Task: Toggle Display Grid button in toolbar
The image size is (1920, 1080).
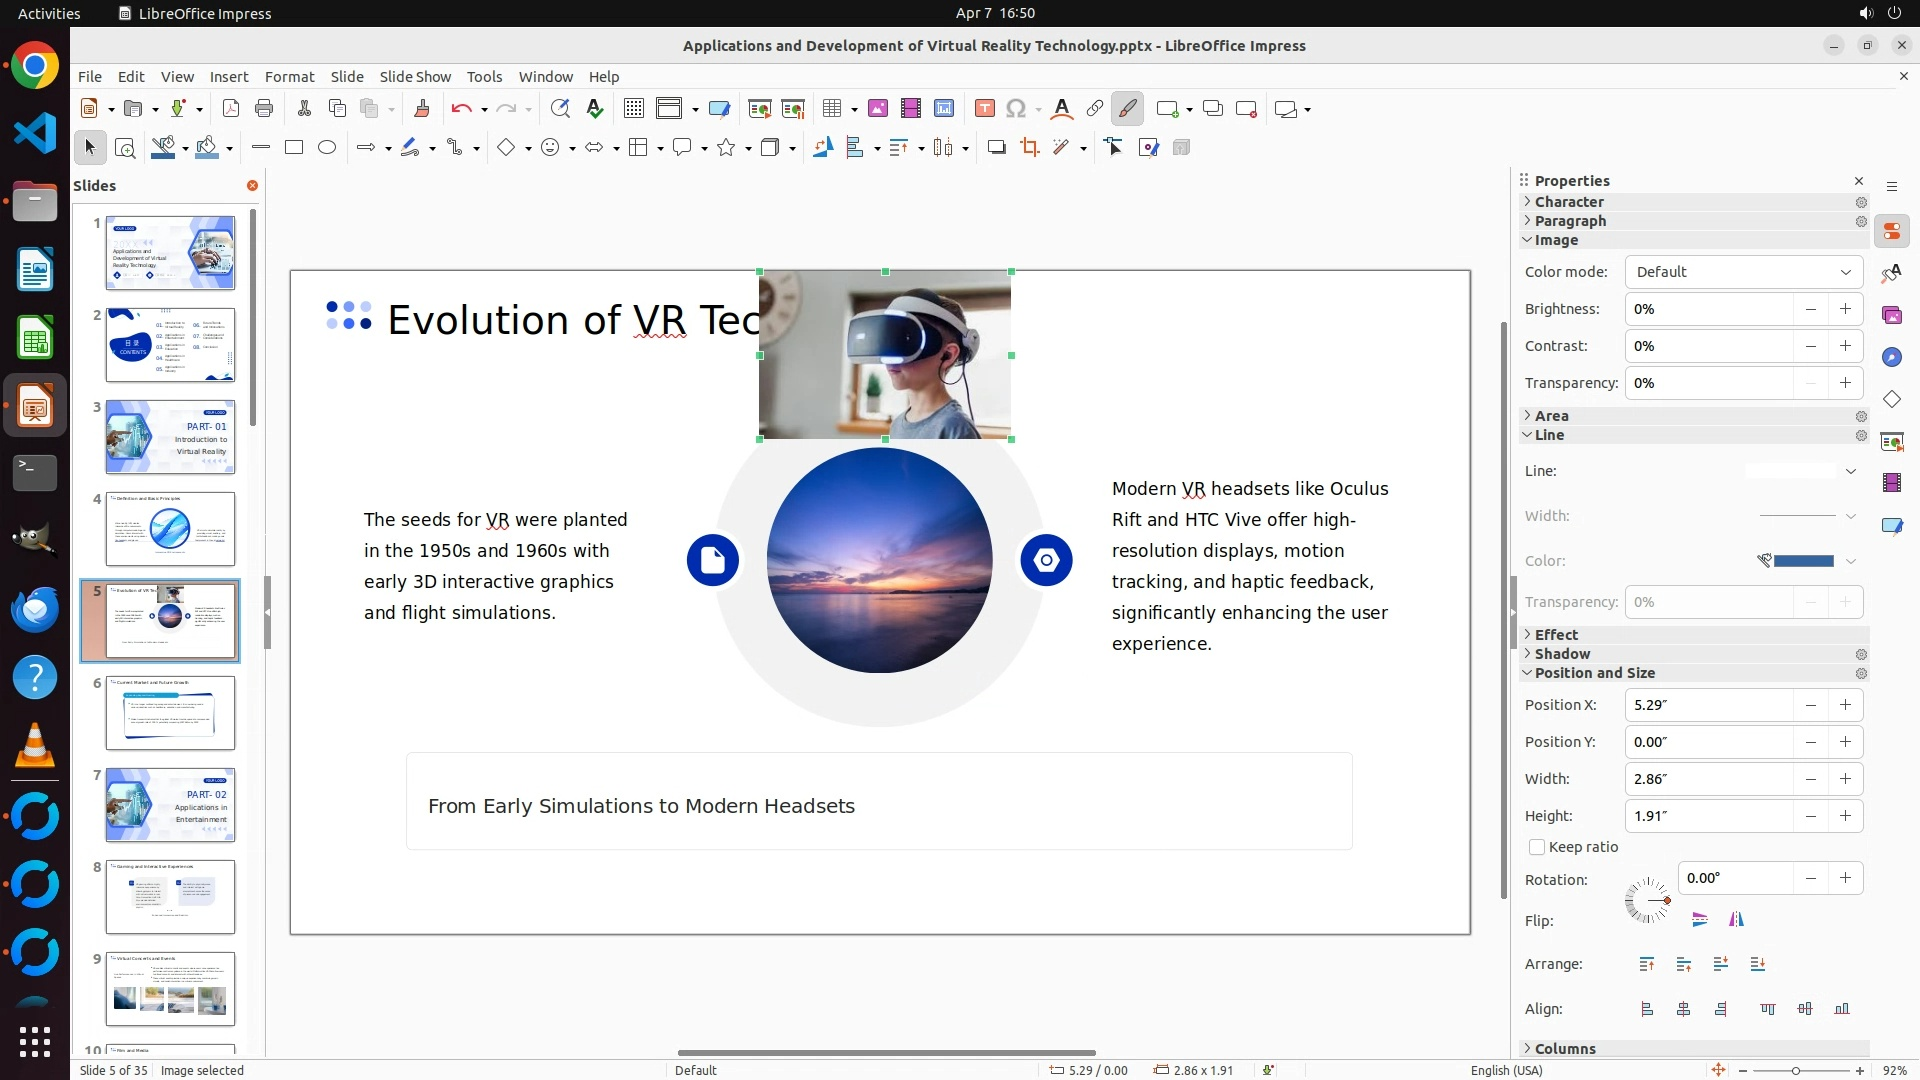Action: [x=633, y=109]
